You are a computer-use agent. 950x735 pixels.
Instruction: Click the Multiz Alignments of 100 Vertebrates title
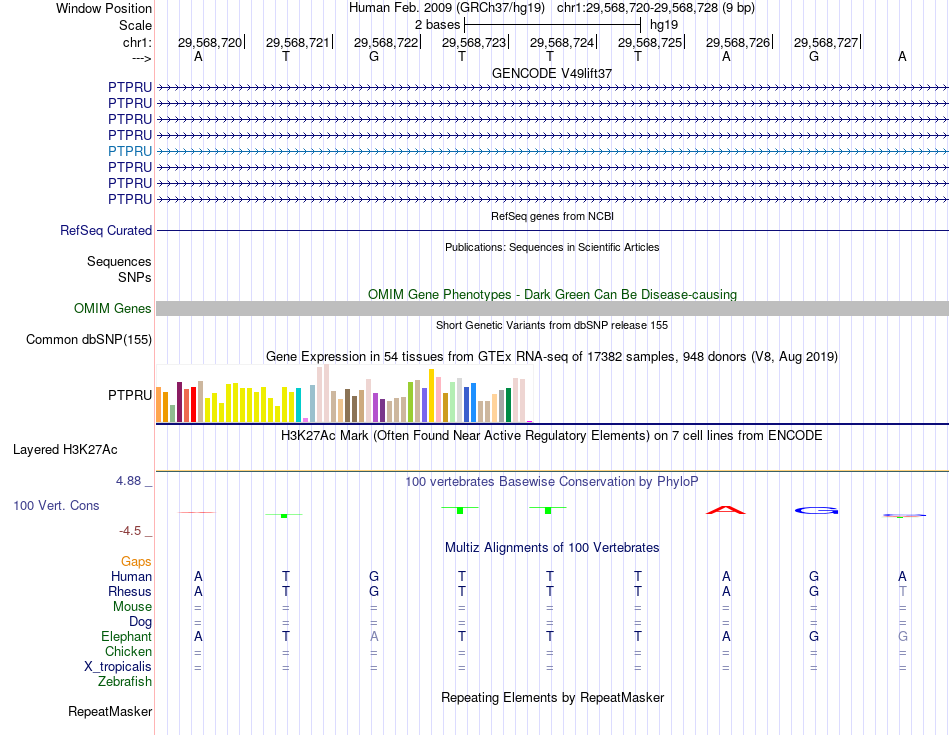[x=552, y=548]
